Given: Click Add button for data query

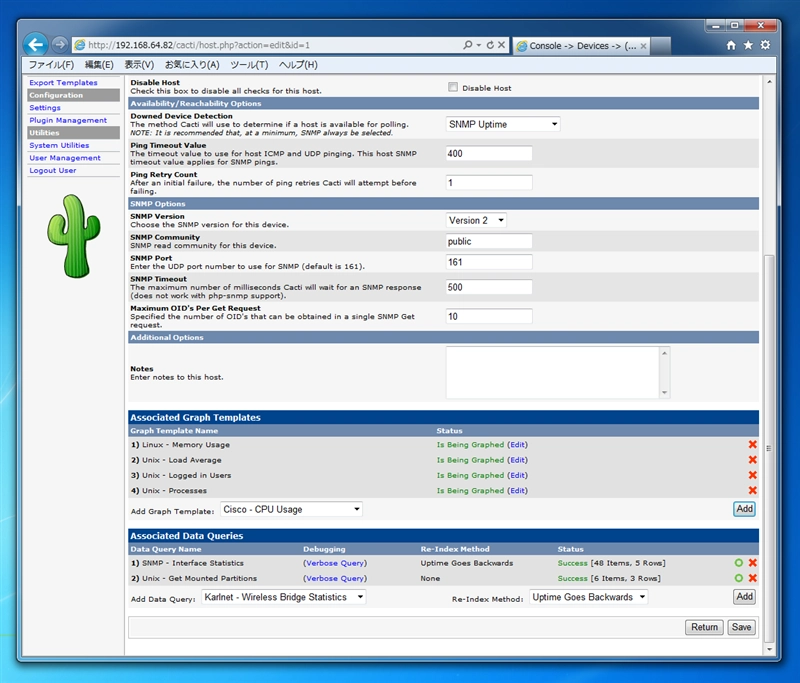Looking at the screenshot, I should [744, 596].
